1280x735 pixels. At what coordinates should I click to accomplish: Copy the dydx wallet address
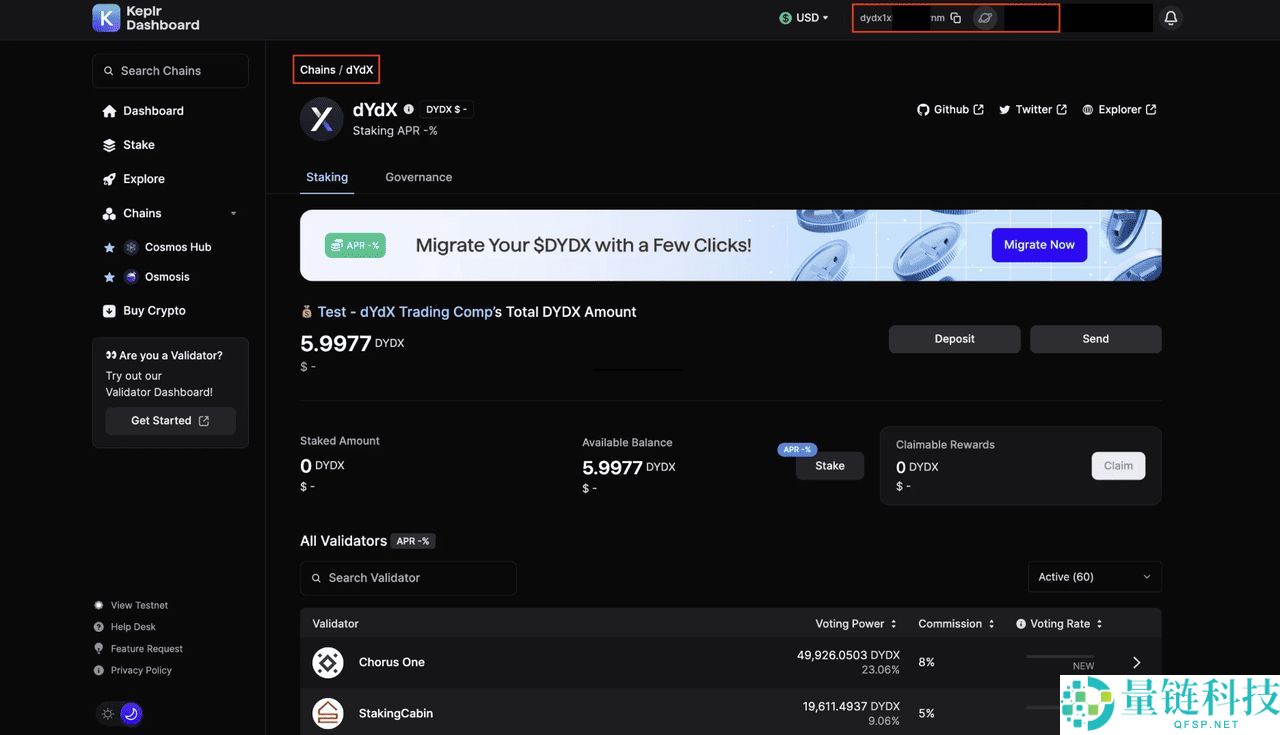[956, 18]
